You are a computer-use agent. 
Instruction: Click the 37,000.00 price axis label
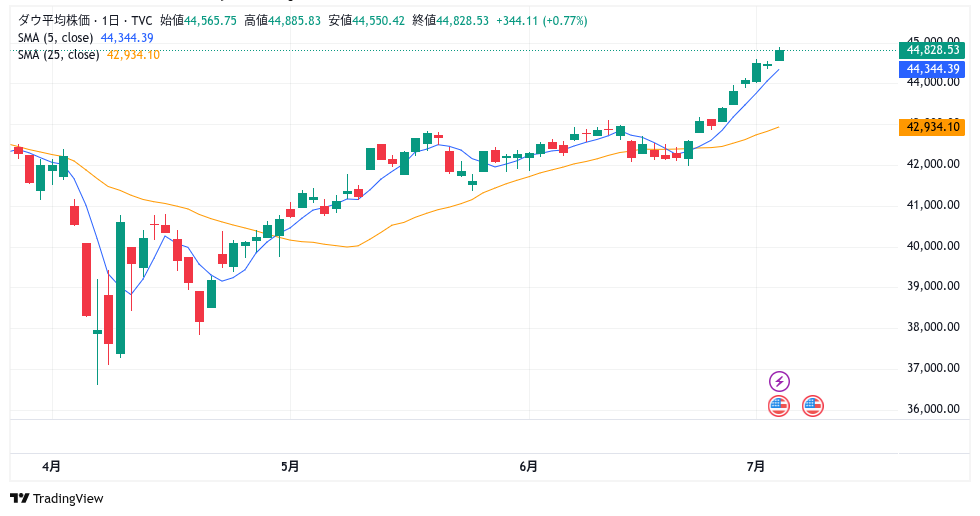[933, 368]
